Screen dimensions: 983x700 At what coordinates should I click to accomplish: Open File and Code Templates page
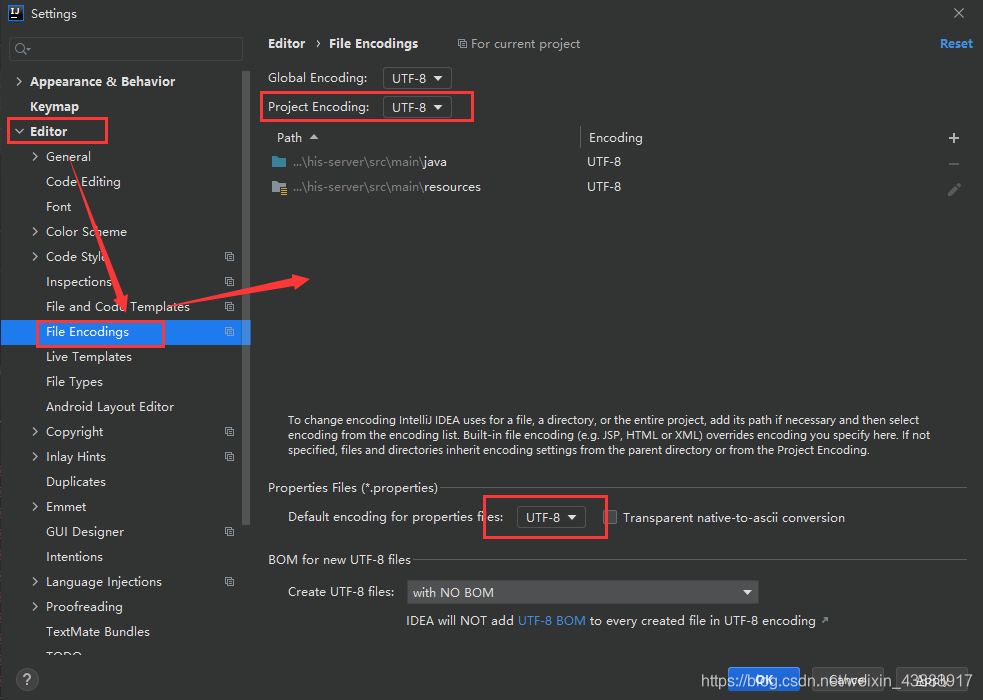pyautogui.click(x=118, y=306)
